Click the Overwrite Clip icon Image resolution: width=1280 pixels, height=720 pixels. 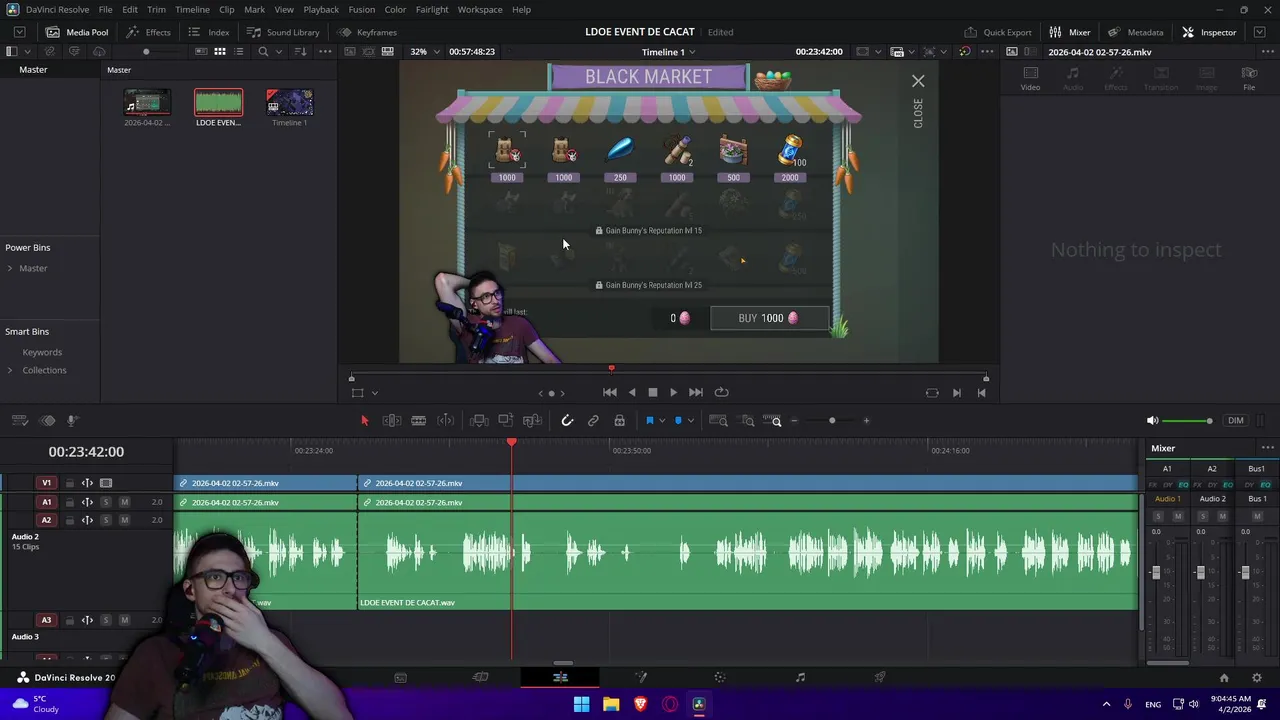click(x=505, y=421)
